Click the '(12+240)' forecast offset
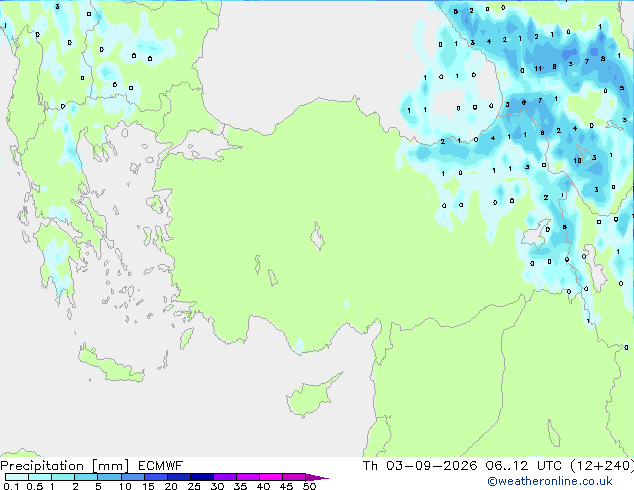Viewport: 634px width, 490px height. [x=602, y=466]
